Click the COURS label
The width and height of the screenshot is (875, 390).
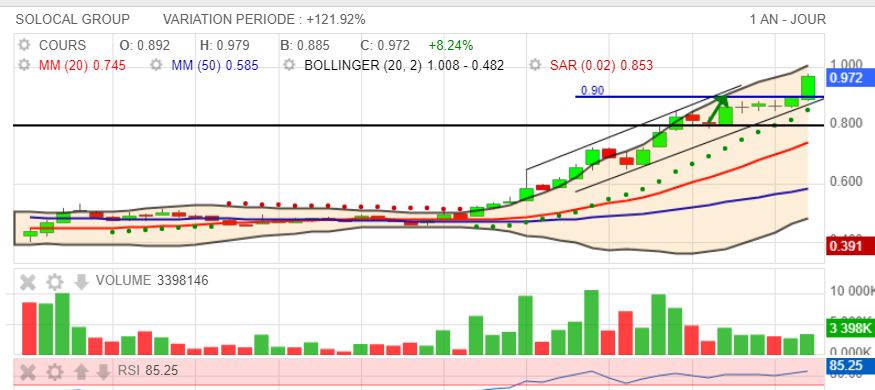coord(62,45)
